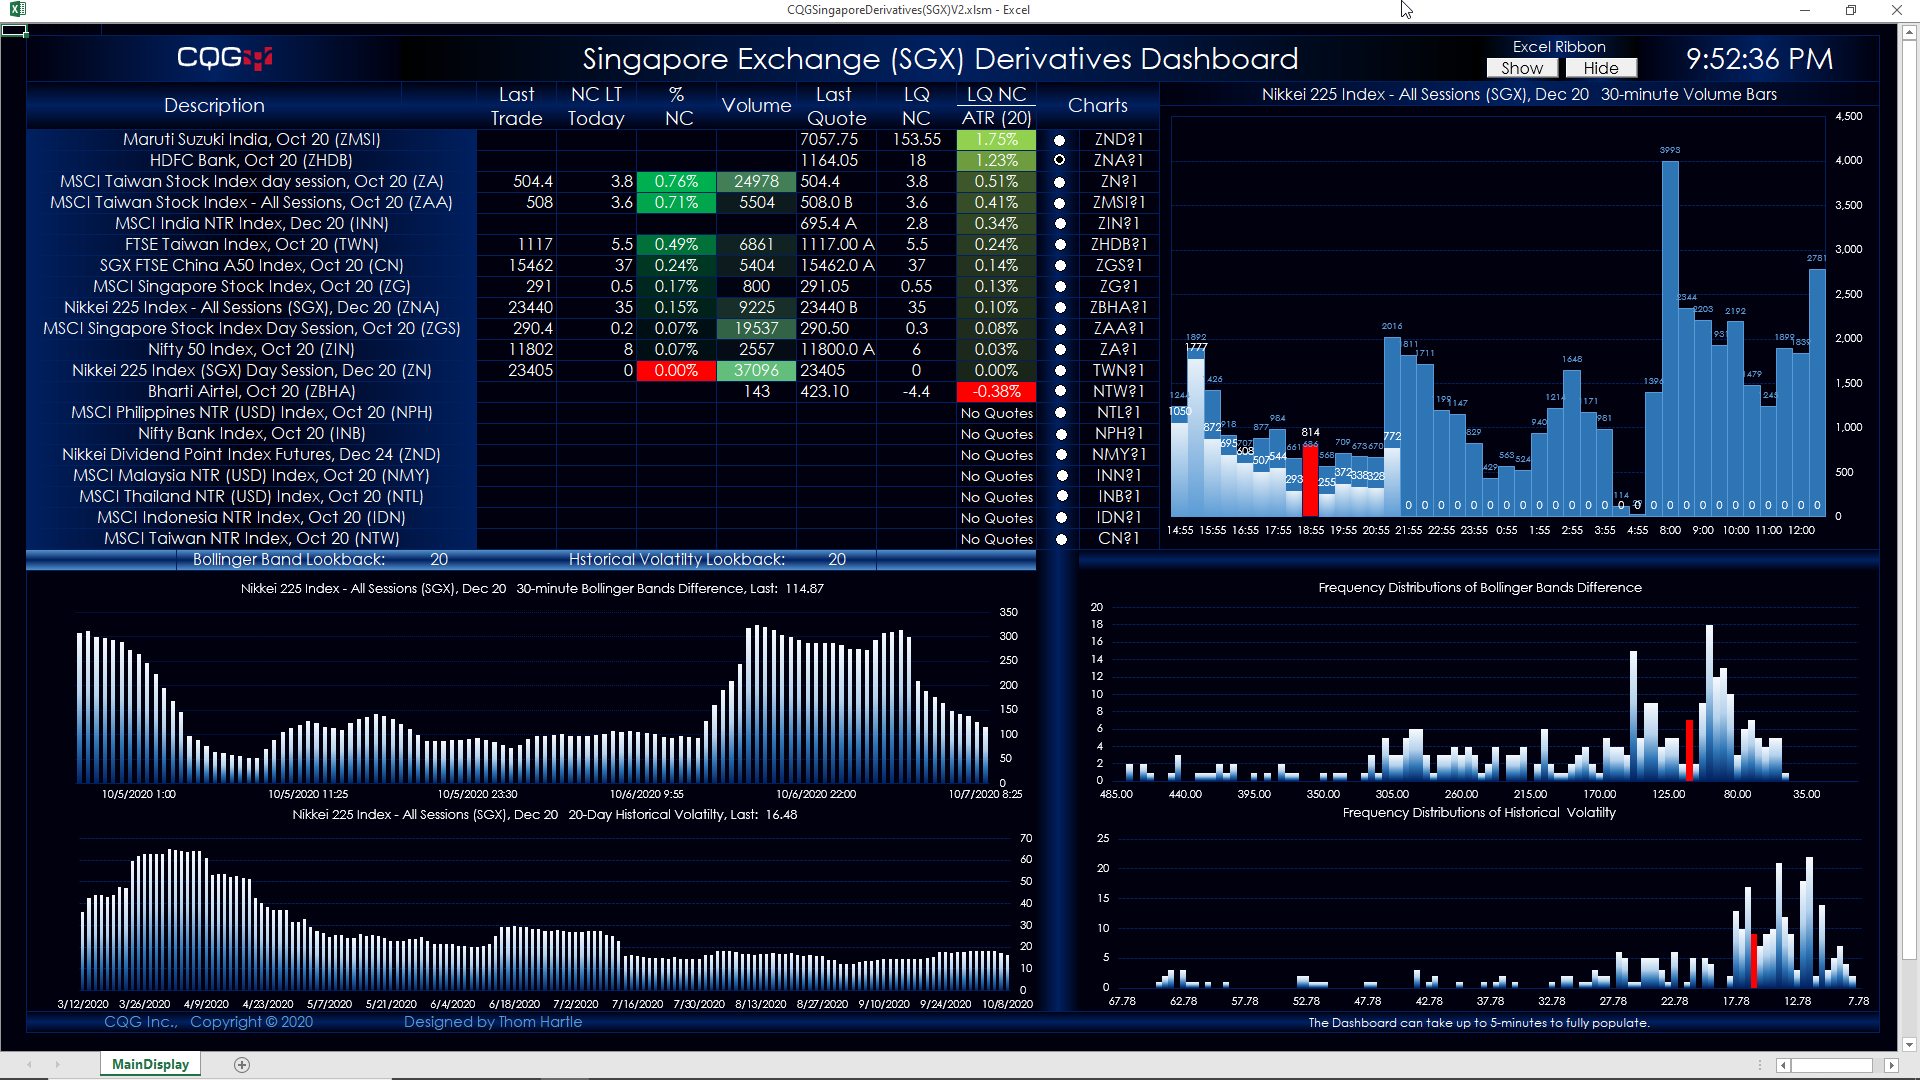Select the NTL?1 chart radio button

1061,412
